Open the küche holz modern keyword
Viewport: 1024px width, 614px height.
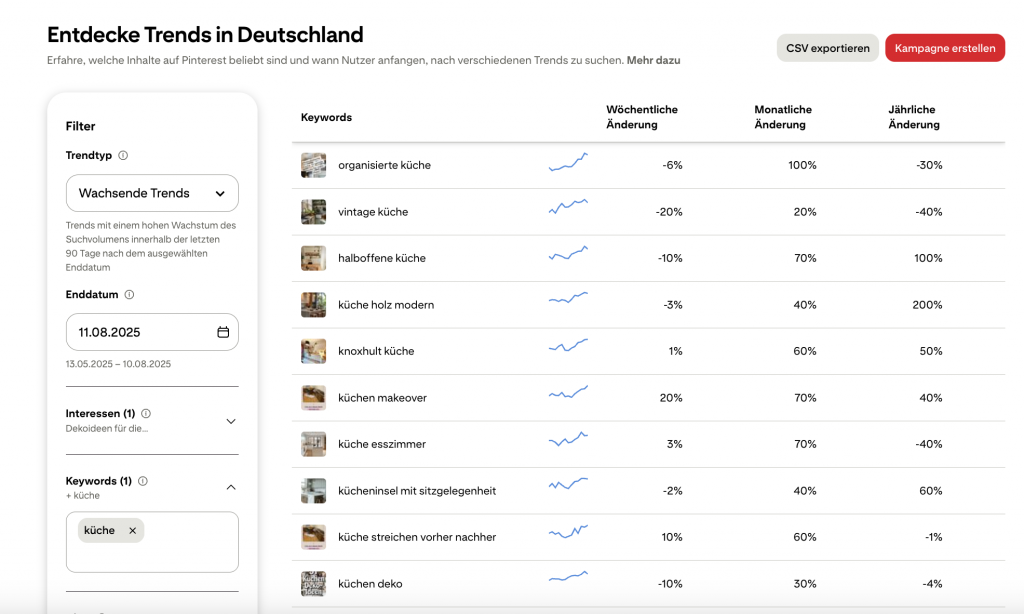pyautogui.click(x=386, y=305)
